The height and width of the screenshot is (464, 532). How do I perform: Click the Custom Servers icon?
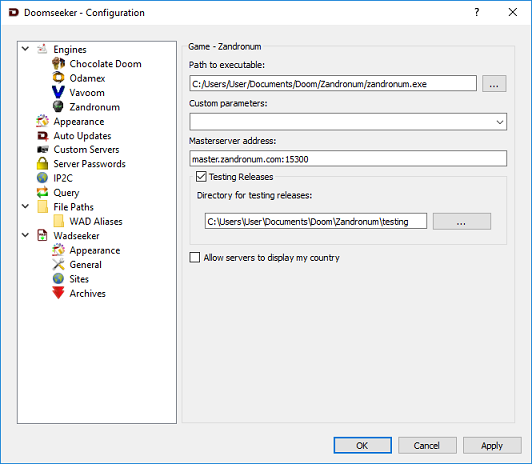coord(42,150)
